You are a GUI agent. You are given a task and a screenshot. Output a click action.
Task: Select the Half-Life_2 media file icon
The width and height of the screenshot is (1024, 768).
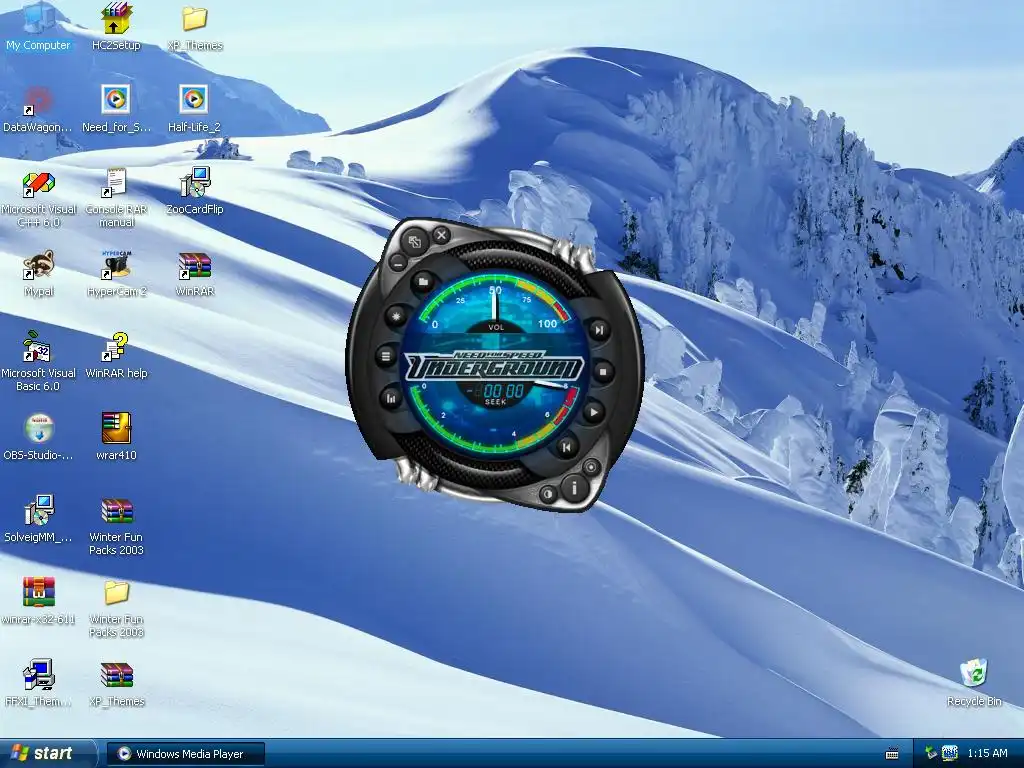[x=195, y=110]
